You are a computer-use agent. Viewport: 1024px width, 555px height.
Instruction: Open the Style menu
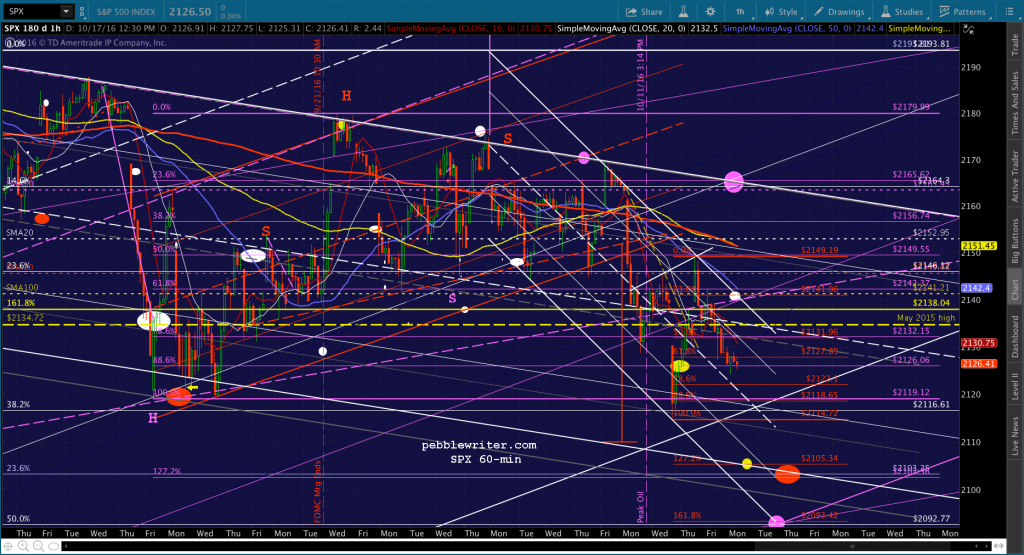pyautogui.click(x=782, y=12)
